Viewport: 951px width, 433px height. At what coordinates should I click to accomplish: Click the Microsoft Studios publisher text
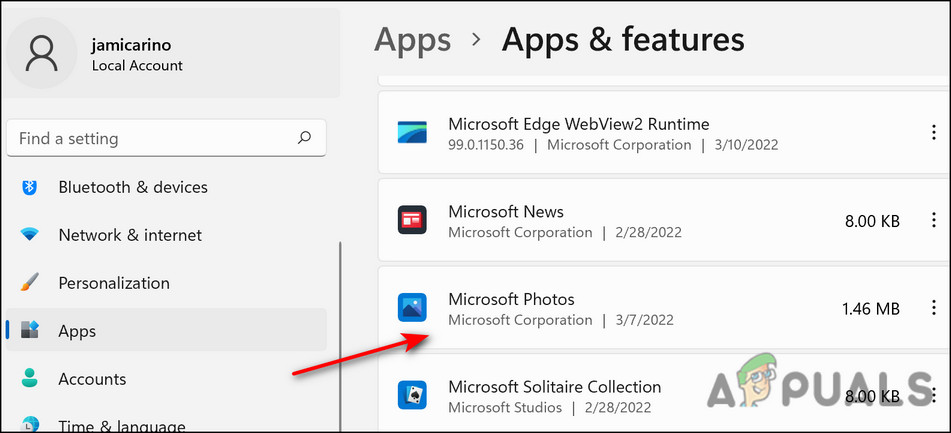click(x=505, y=408)
